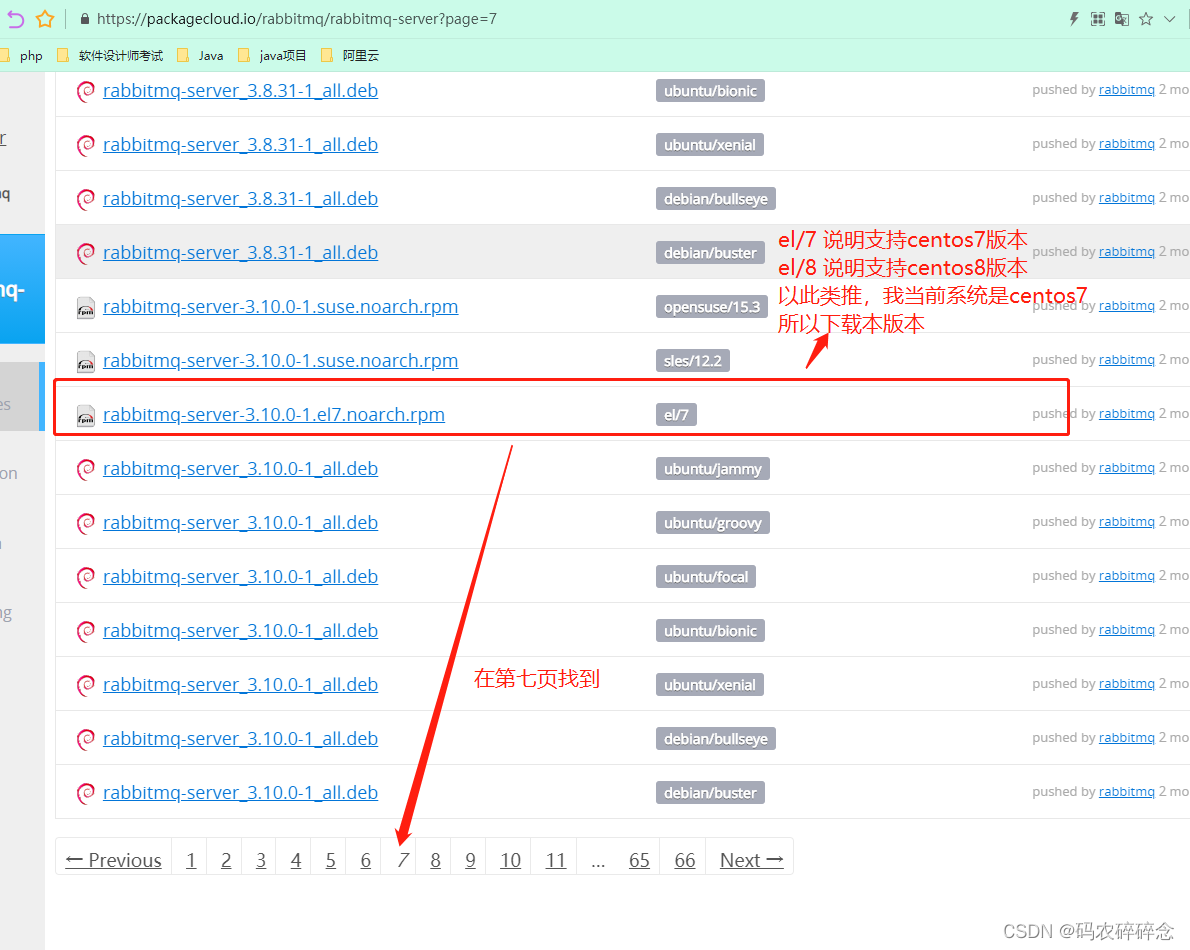
Task: Go to the Next page
Action: point(751,860)
